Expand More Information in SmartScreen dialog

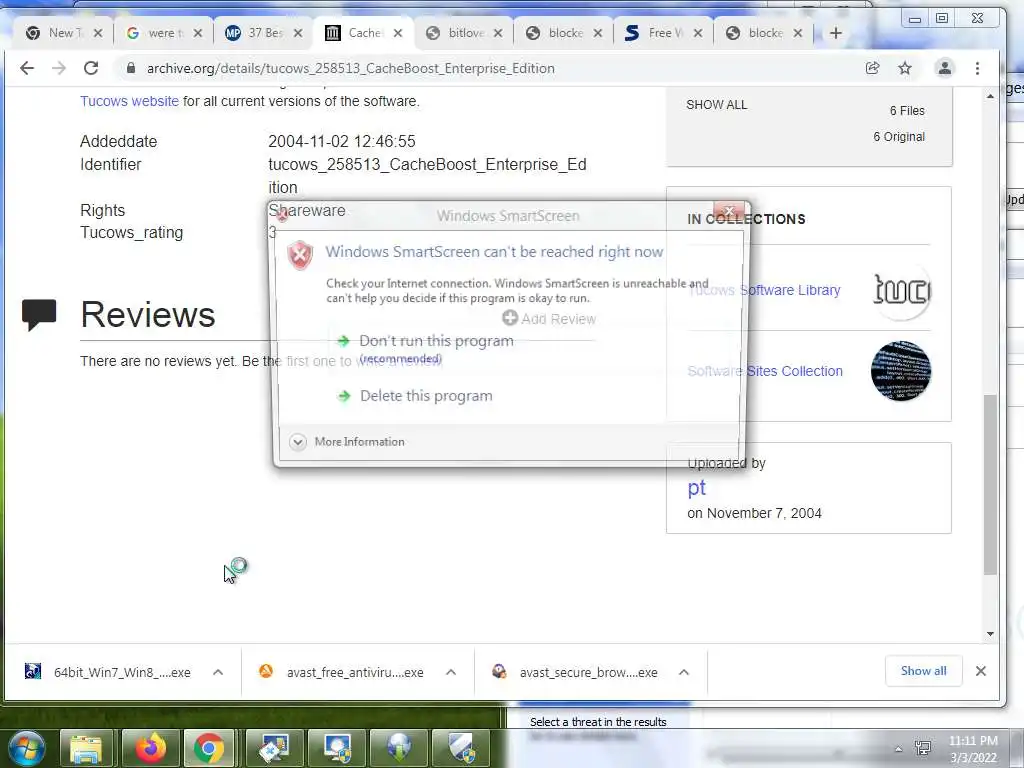click(x=347, y=442)
